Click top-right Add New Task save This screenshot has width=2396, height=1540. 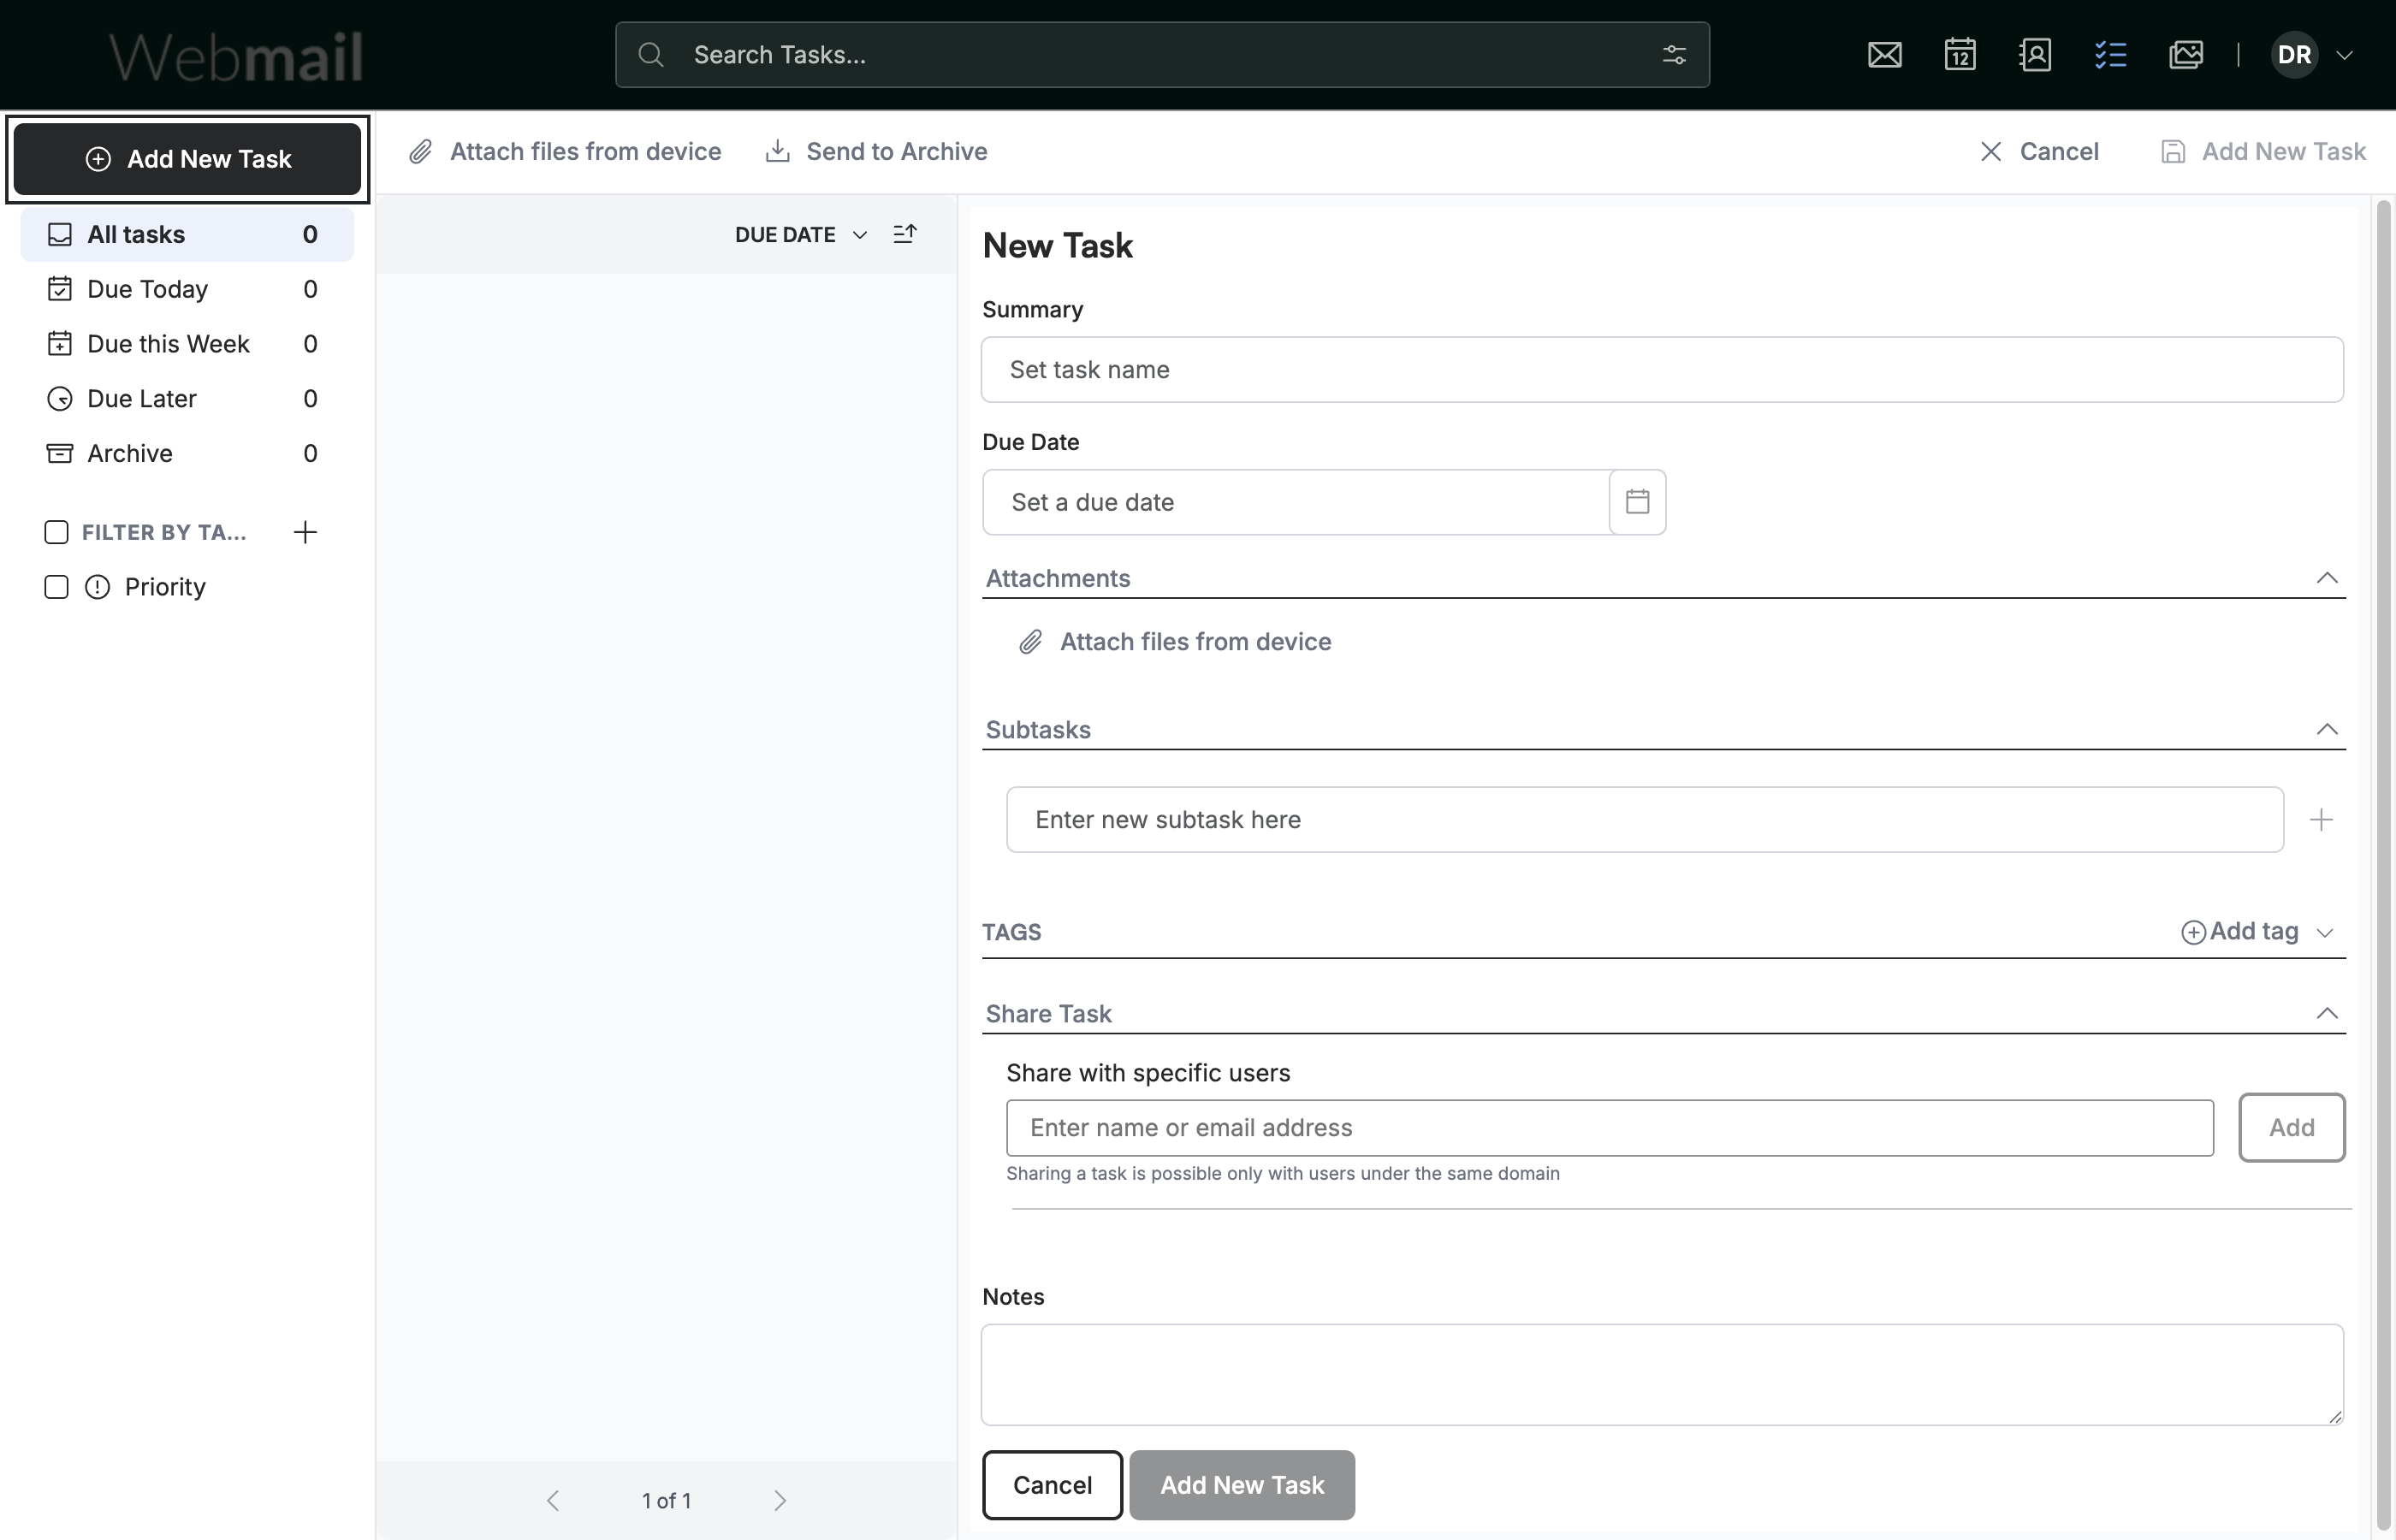2263,151
